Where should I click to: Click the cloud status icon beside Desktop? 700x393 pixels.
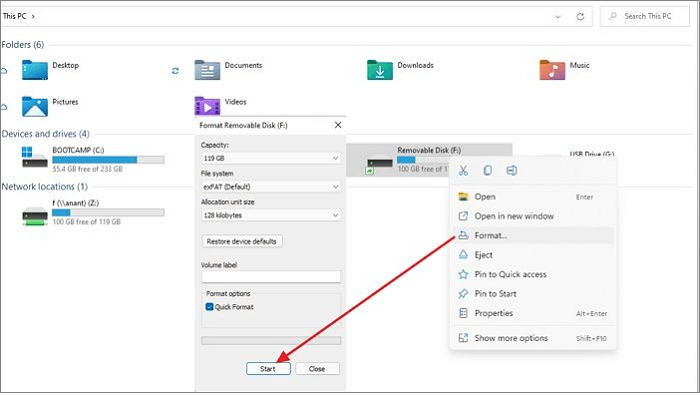[4, 71]
